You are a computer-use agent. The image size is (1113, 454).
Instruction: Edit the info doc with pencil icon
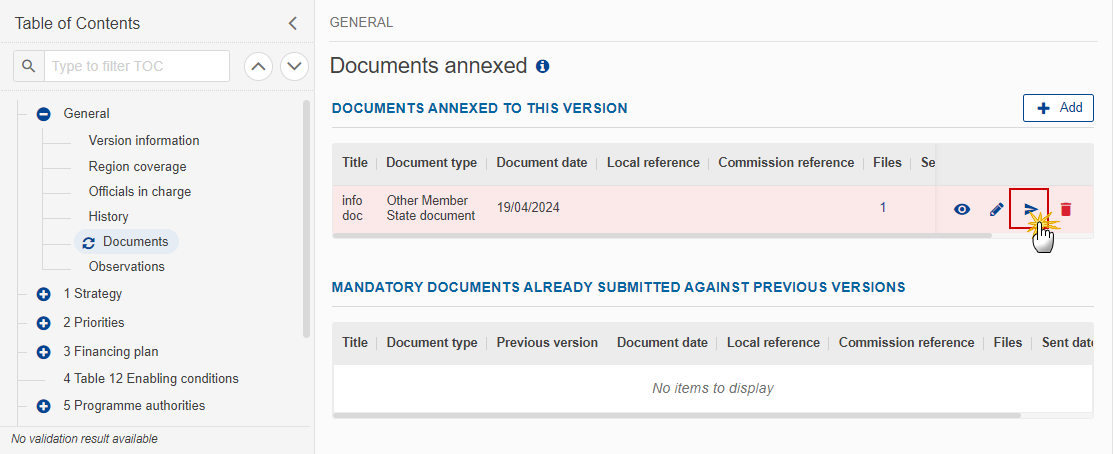(997, 209)
